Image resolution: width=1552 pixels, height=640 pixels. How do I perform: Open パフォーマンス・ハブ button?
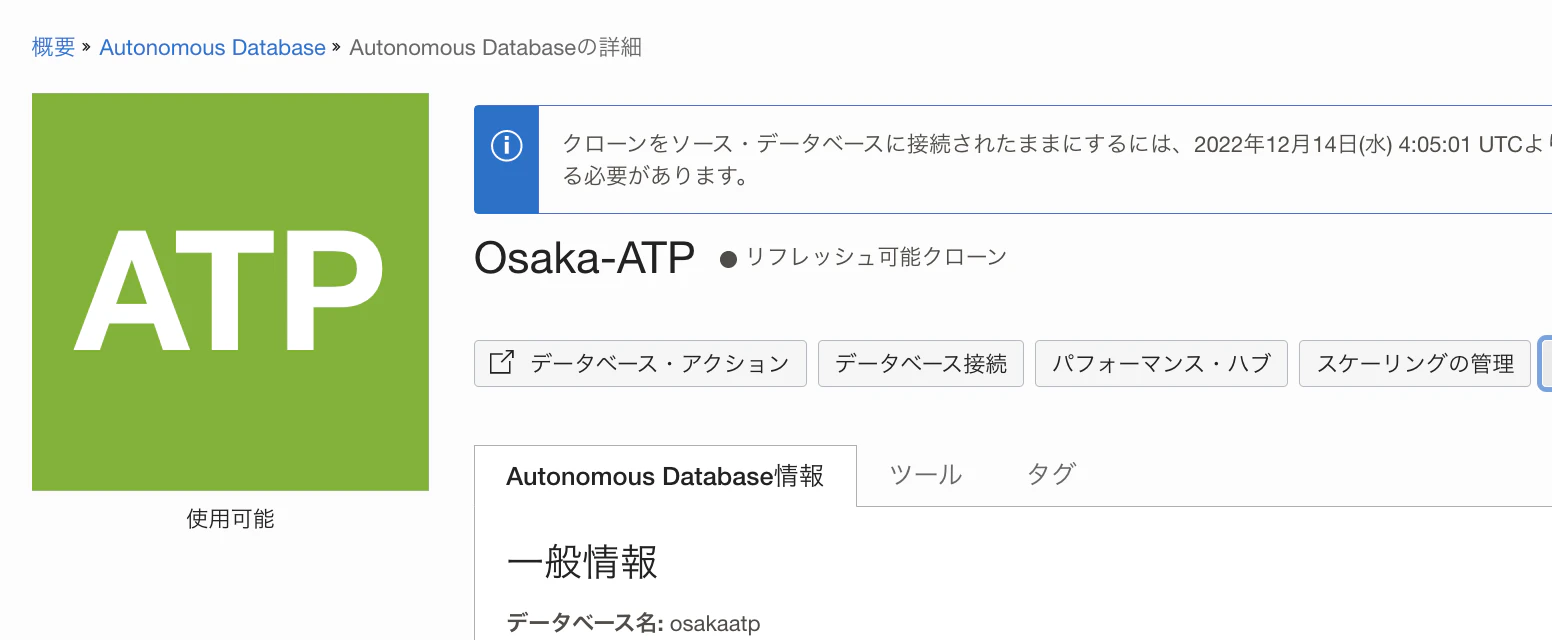tap(1161, 363)
